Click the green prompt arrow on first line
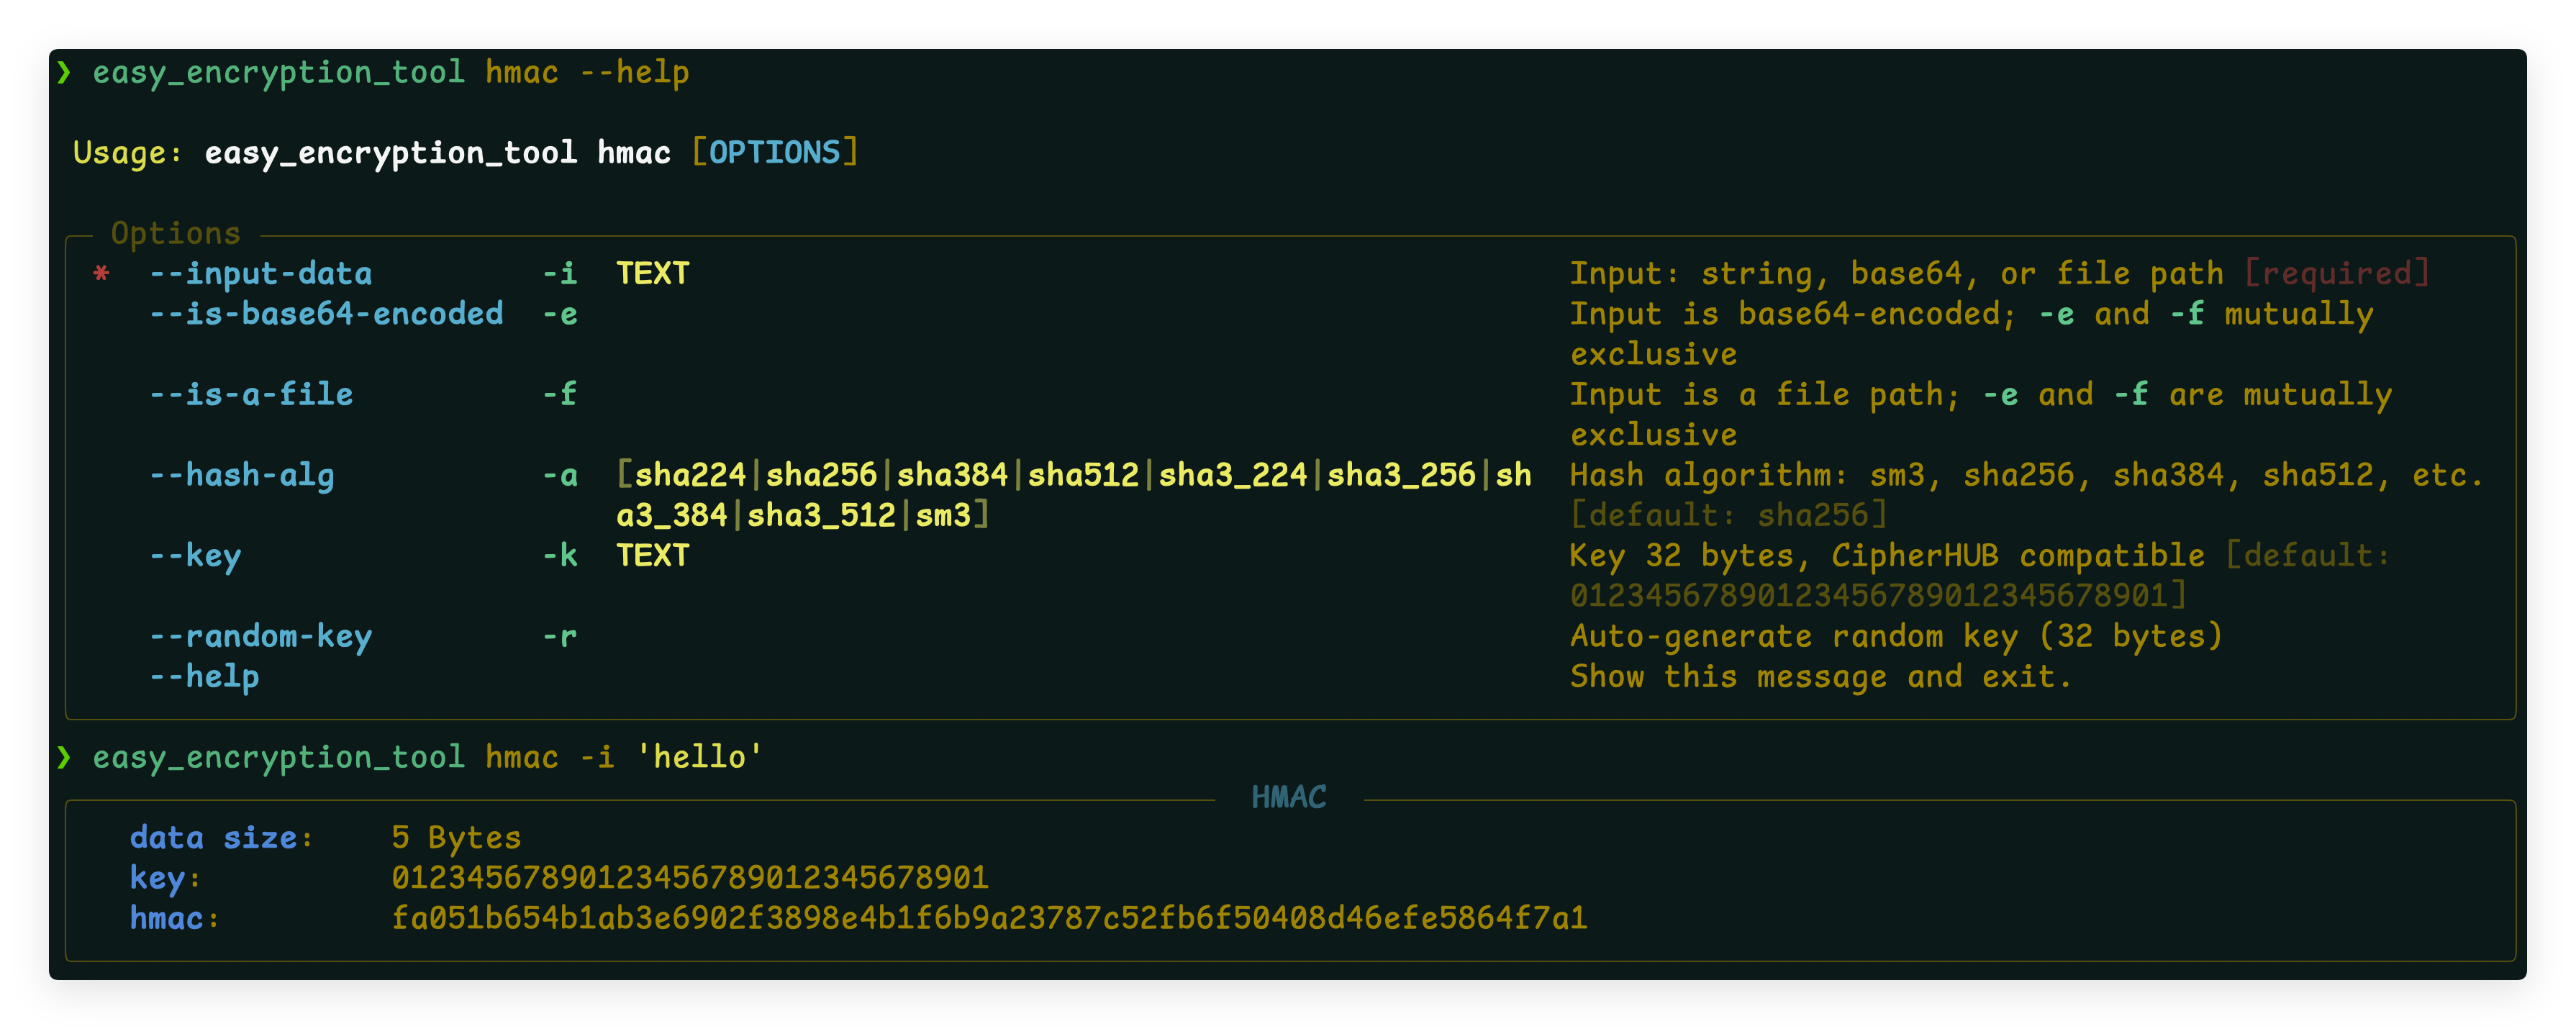The width and height of the screenshot is (2576, 1029). pos(64,72)
